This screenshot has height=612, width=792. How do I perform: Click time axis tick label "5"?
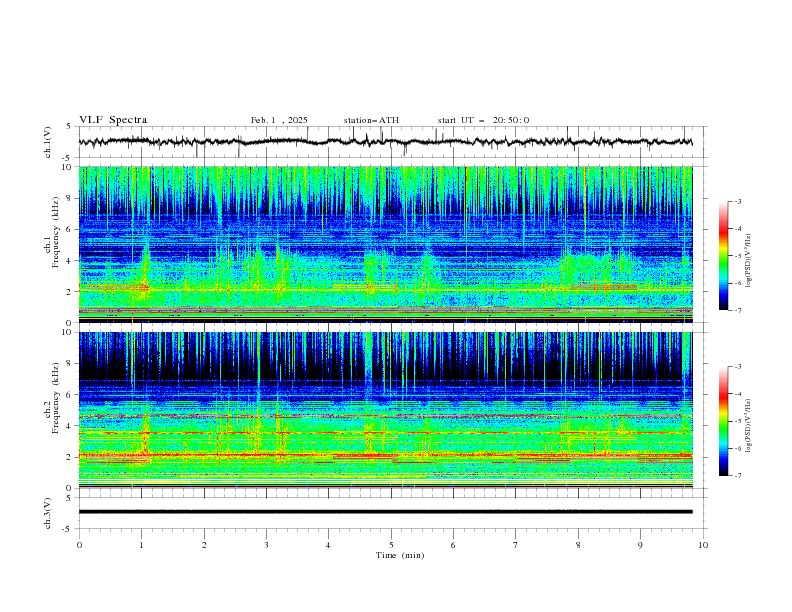[391, 545]
